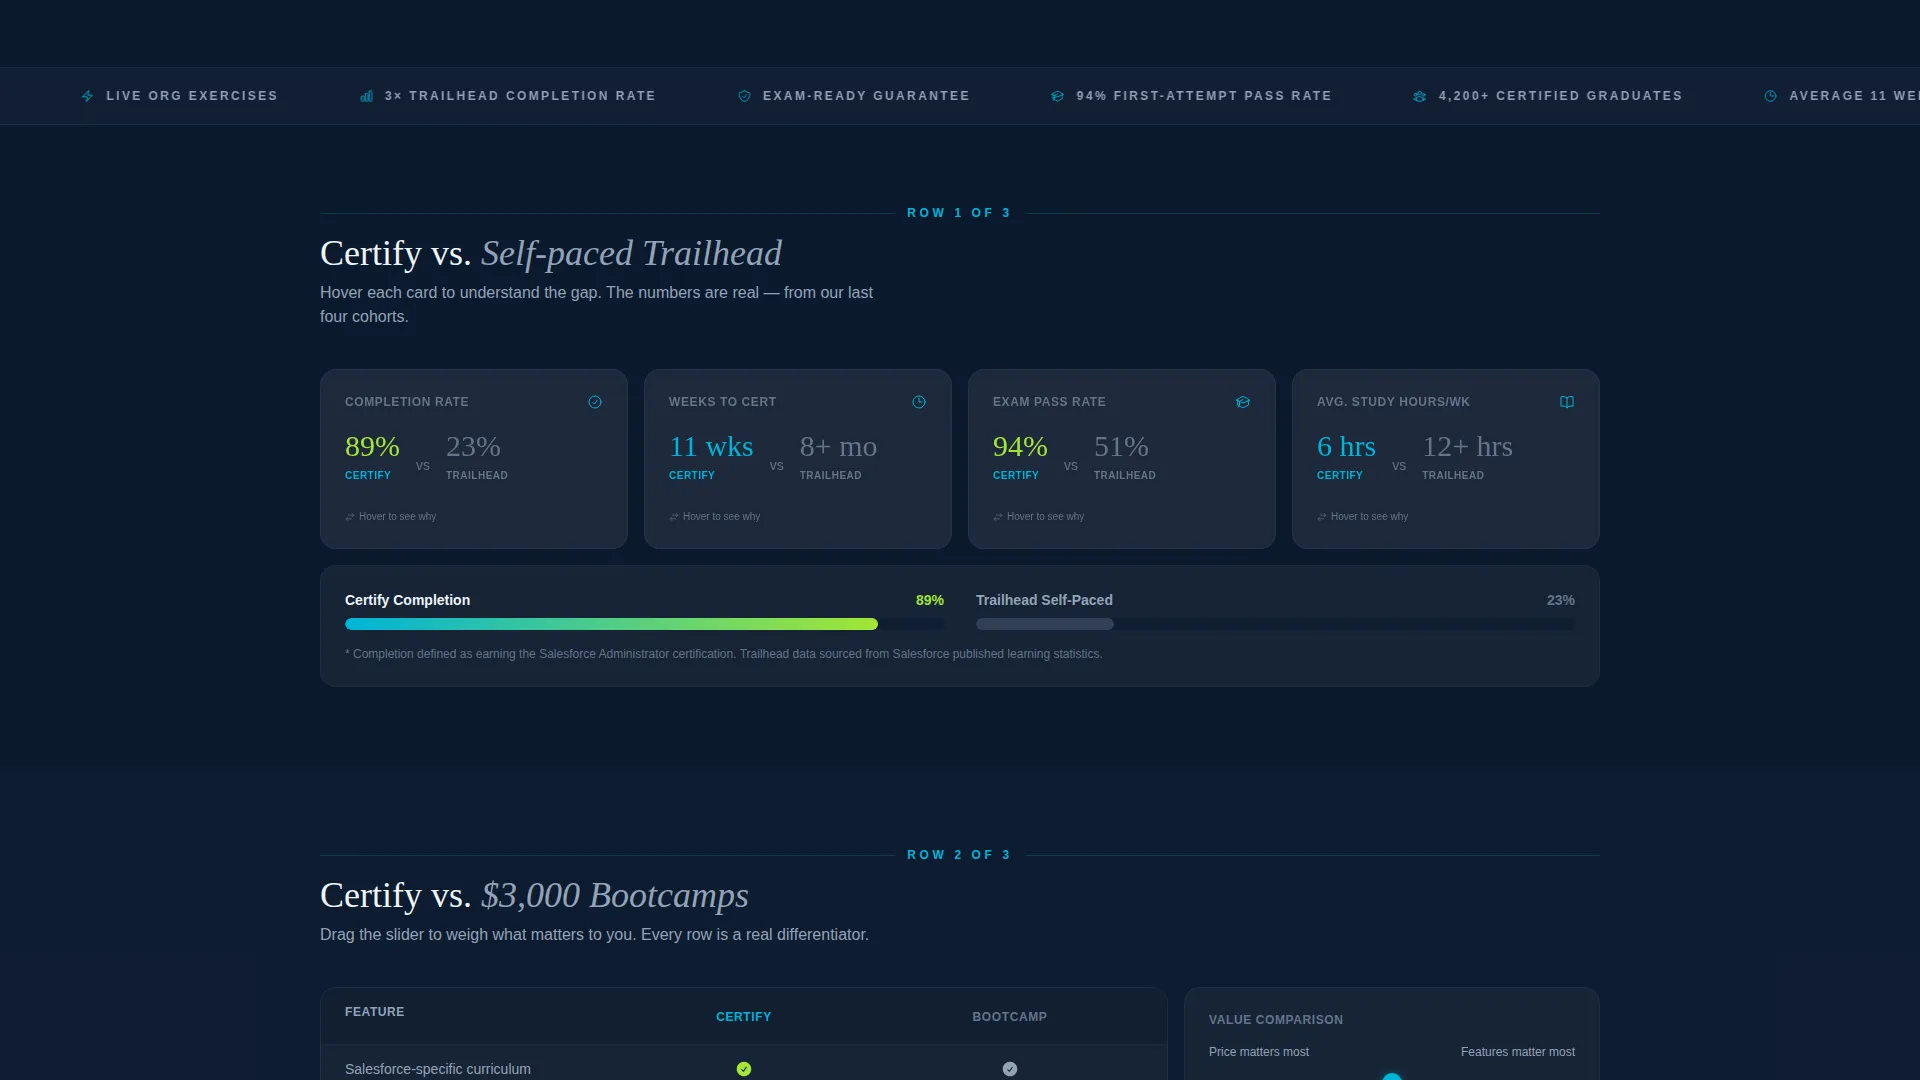Click the '8+ mo' Trailhead value
The height and width of the screenshot is (1080, 1920).
pos(838,447)
